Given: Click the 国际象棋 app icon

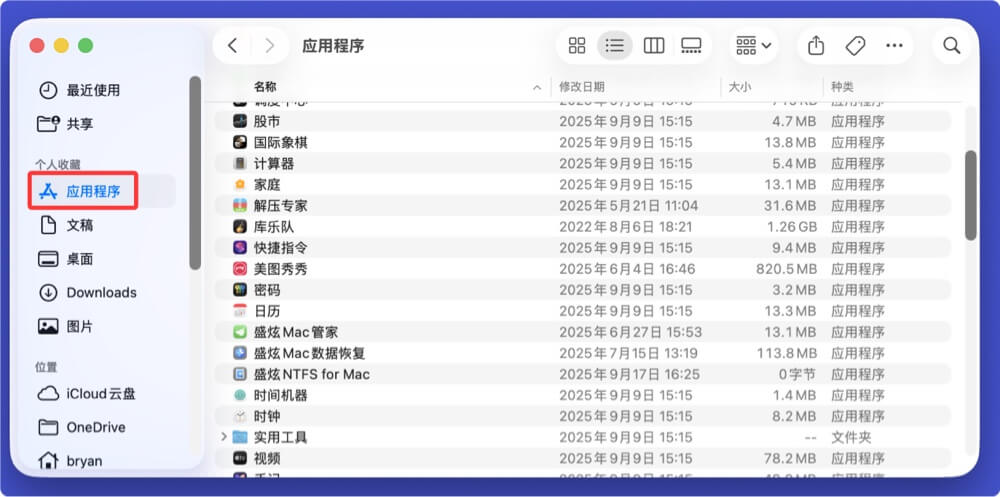Looking at the screenshot, I should pos(240,142).
